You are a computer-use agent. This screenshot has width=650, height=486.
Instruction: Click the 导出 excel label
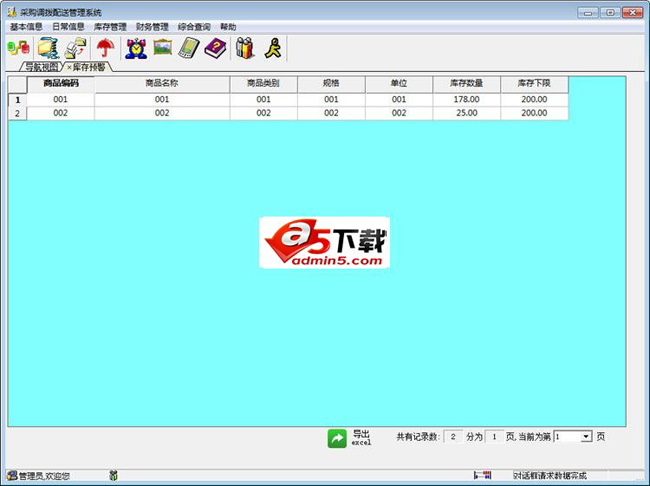[x=361, y=438]
